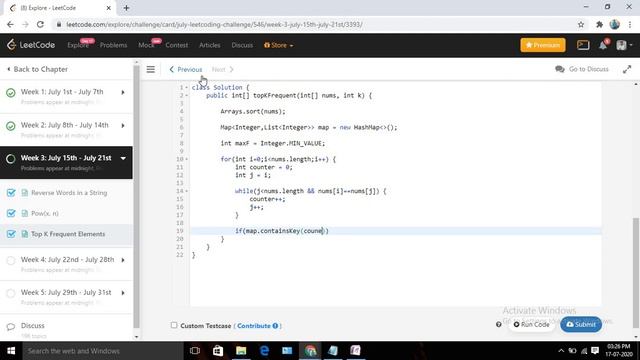Open Microsoft Store from the taskbar
Screen dimensions: 640x360
click(x=218, y=351)
